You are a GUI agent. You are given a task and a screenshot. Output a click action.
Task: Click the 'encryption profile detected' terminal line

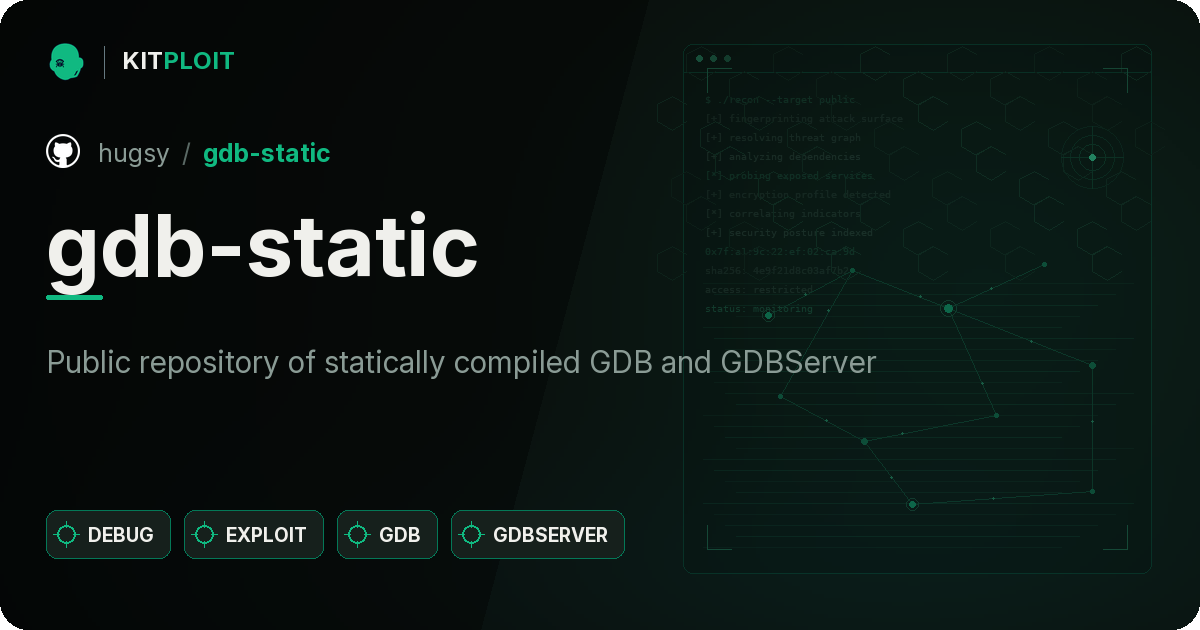tap(798, 195)
